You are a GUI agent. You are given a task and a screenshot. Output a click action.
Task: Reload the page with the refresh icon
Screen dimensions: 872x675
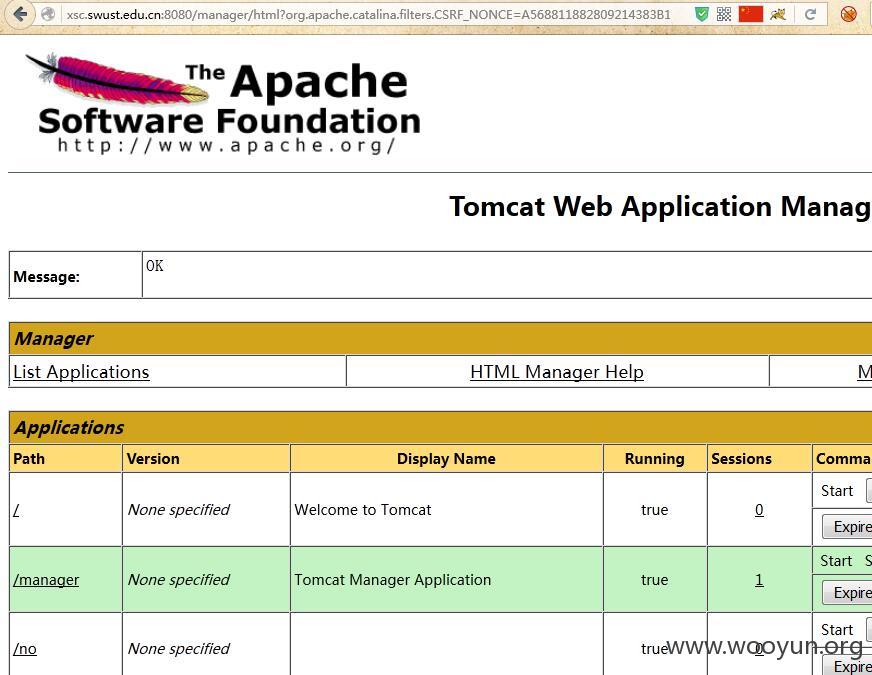tap(811, 14)
